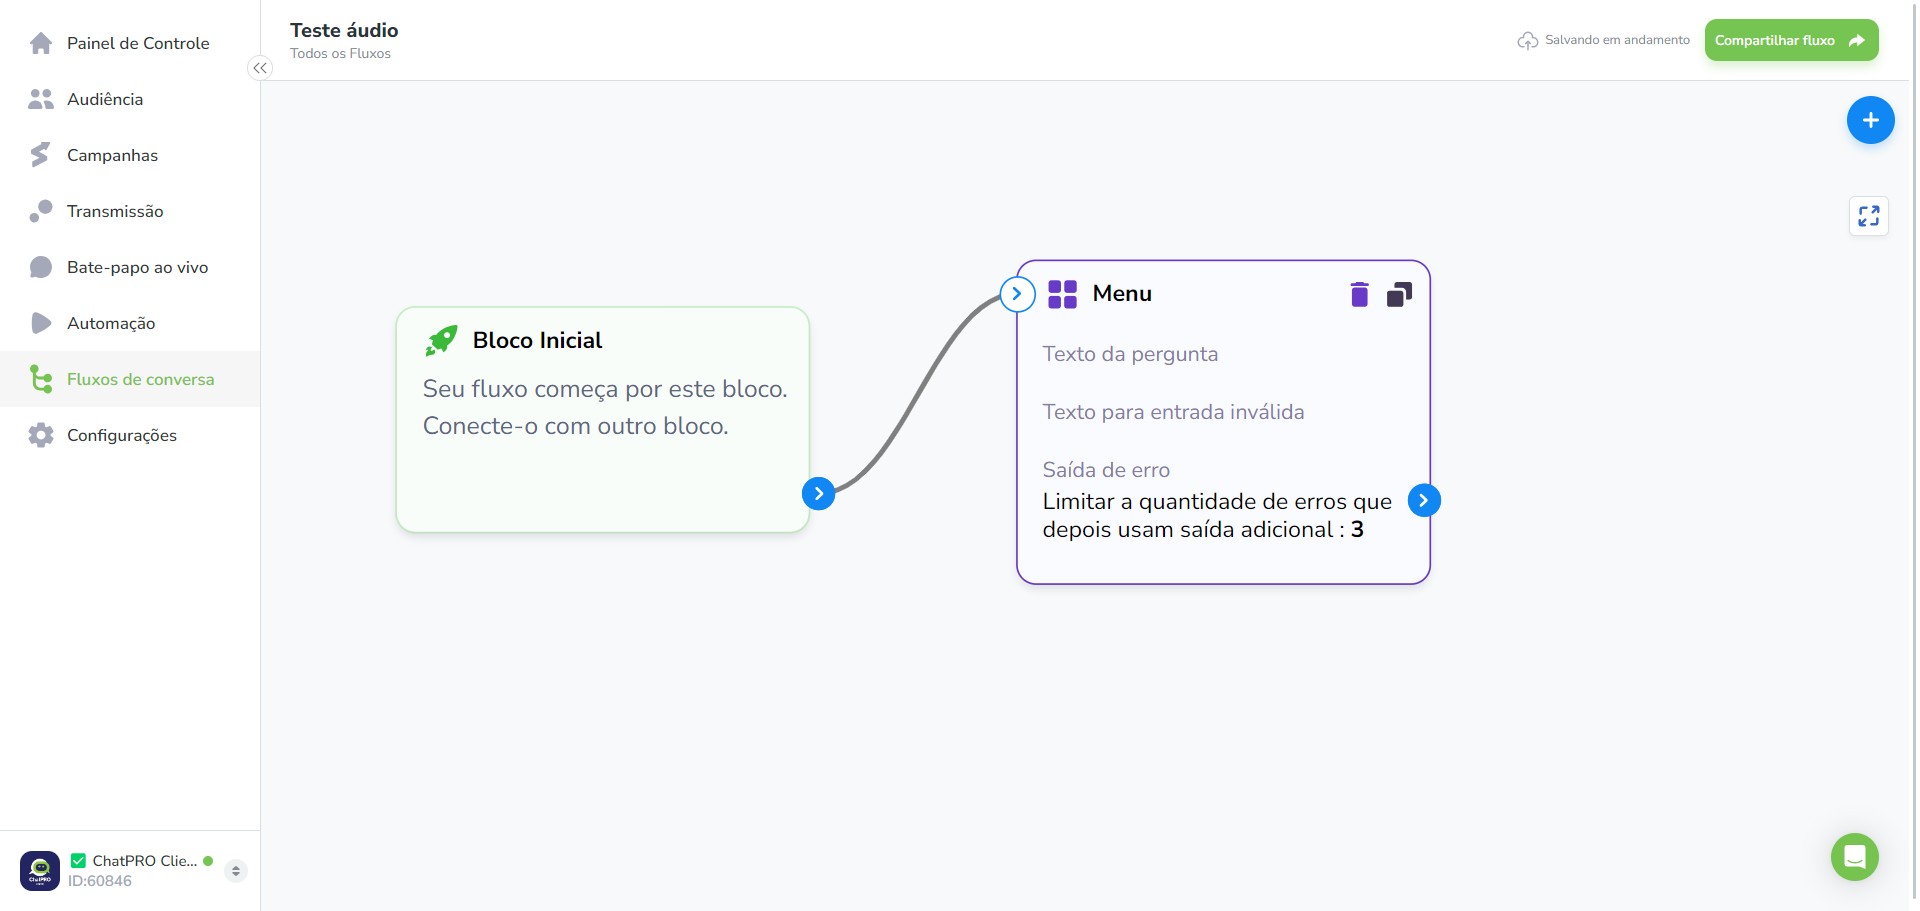The width and height of the screenshot is (1920, 911).
Task: Click the Bloco Inicial rocket icon
Action: tap(441, 341)
